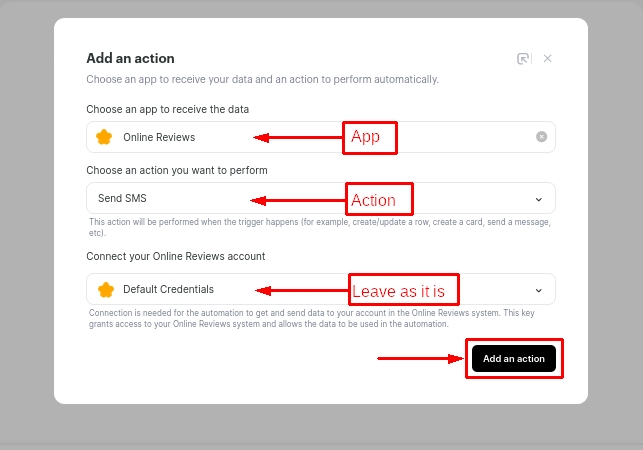Click the pop-out icon beside the close button
Viewport: 643px width, 450px height.
tap(523, 59)
